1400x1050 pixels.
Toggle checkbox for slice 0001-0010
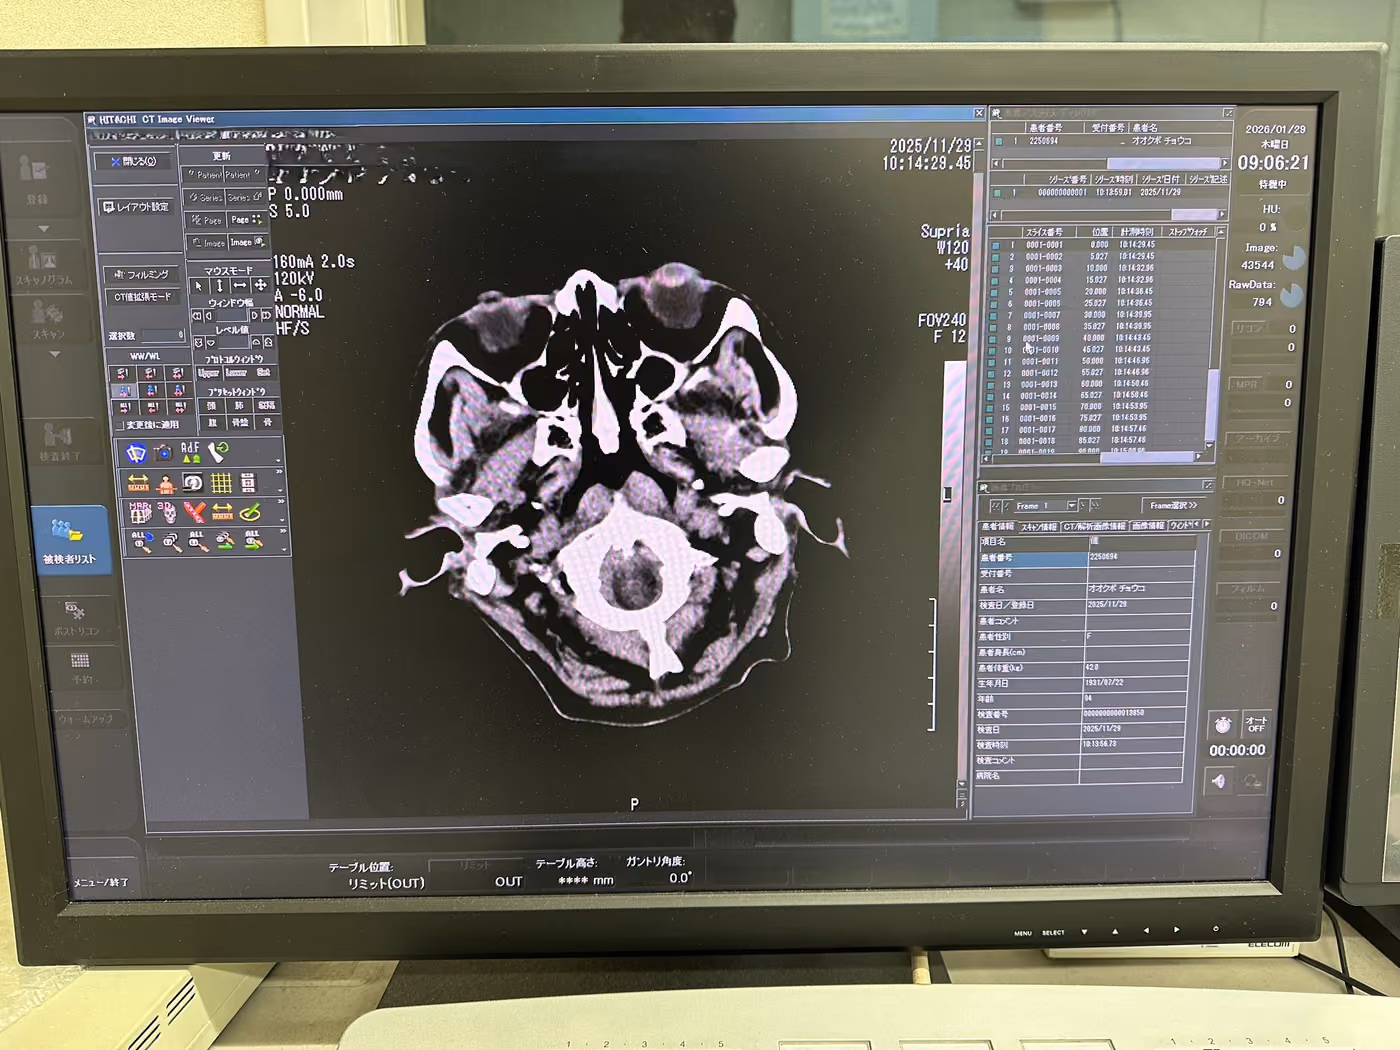(x=994, y=350)
